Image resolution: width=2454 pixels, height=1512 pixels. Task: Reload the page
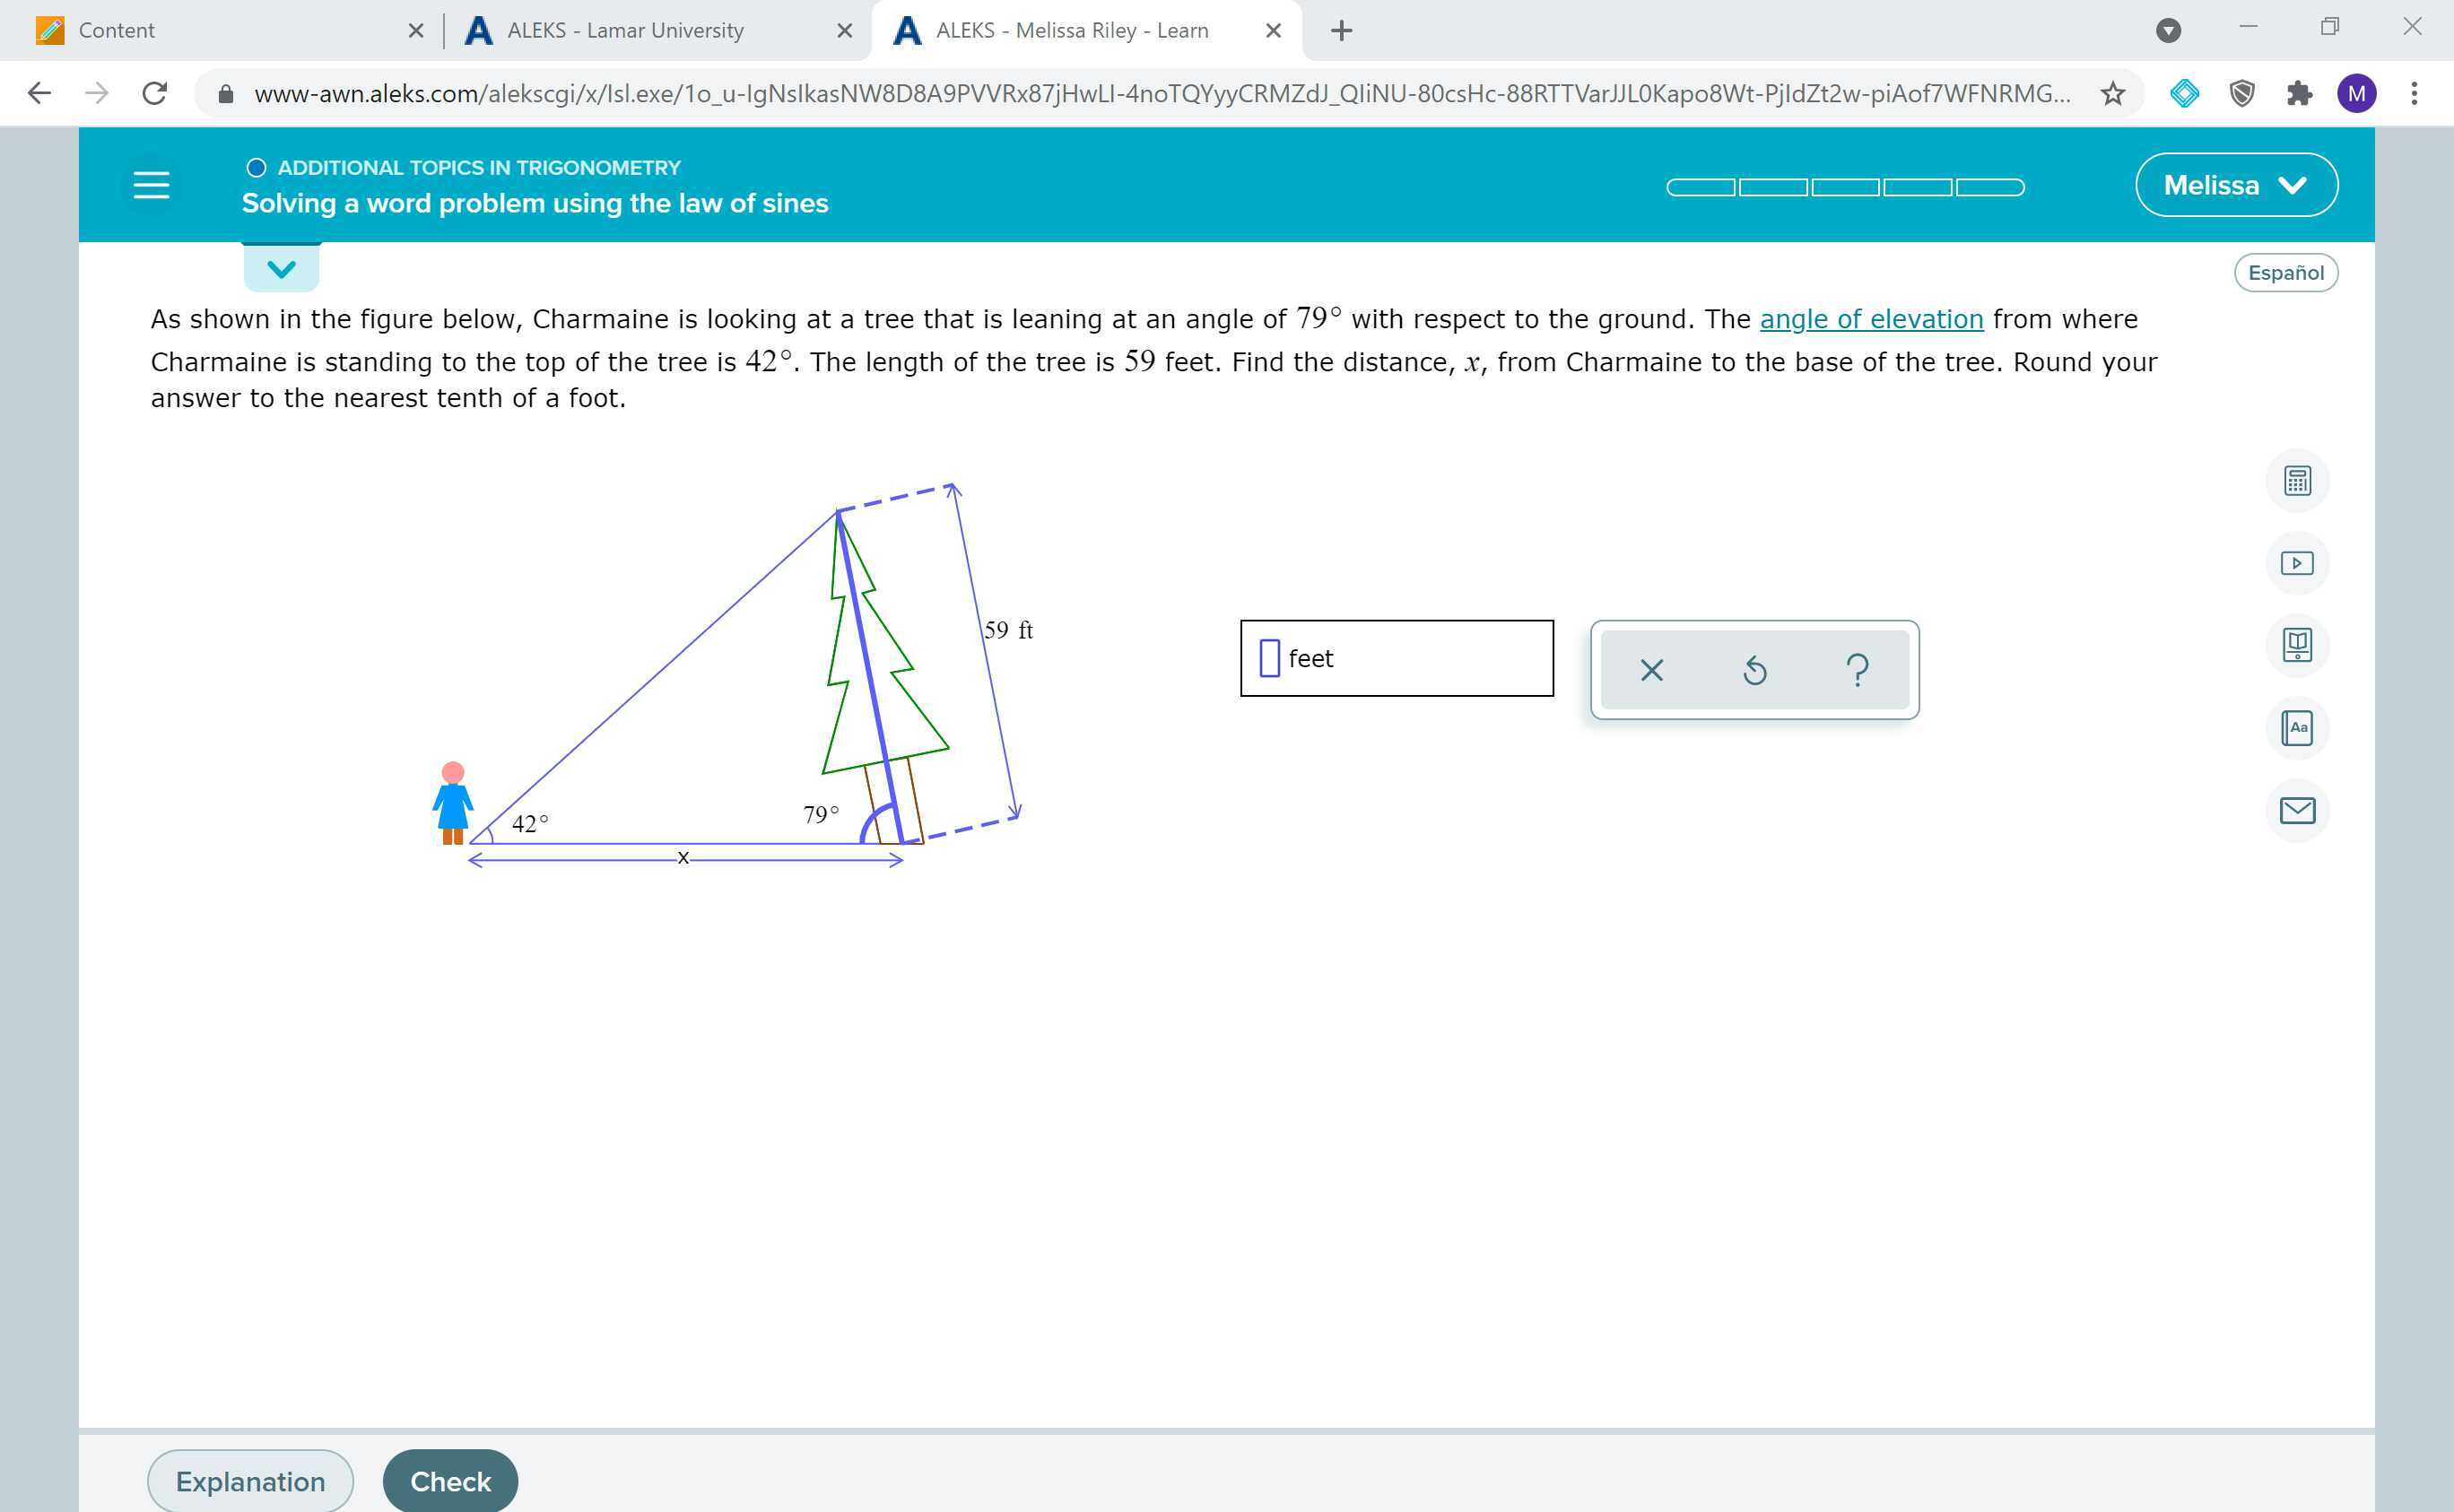(154, 94)
